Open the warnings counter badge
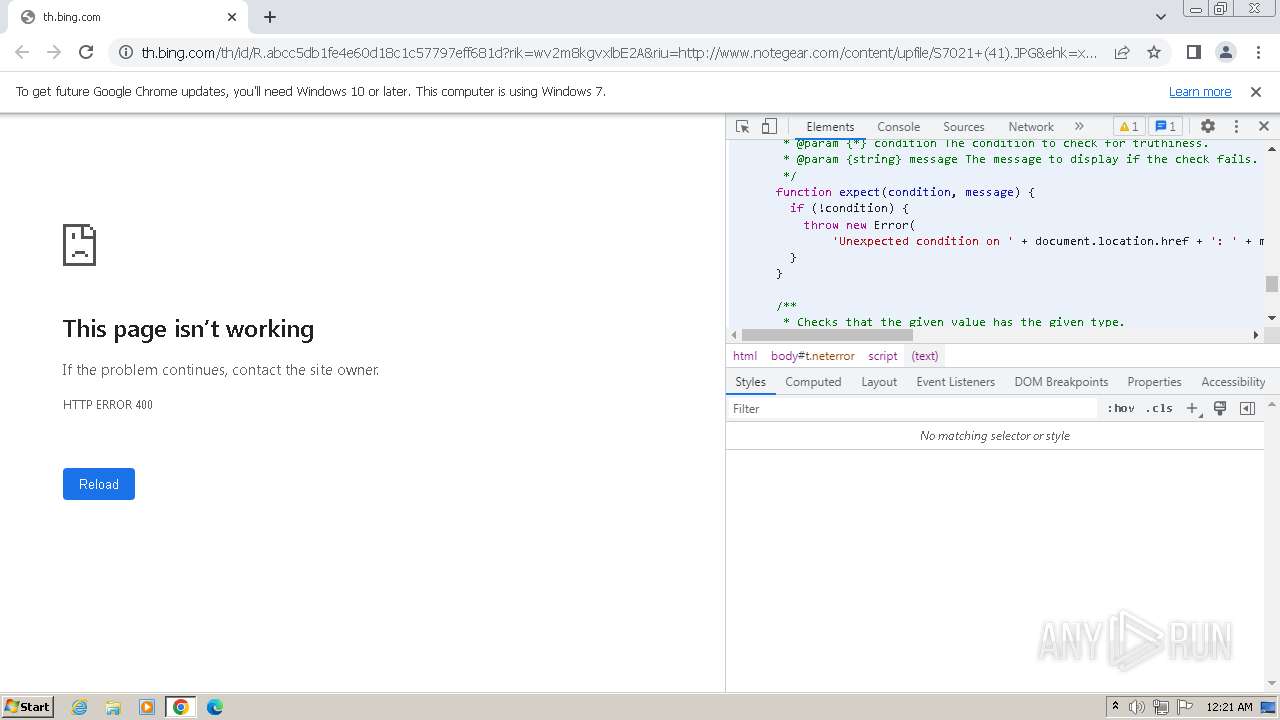 [1129, 127]
